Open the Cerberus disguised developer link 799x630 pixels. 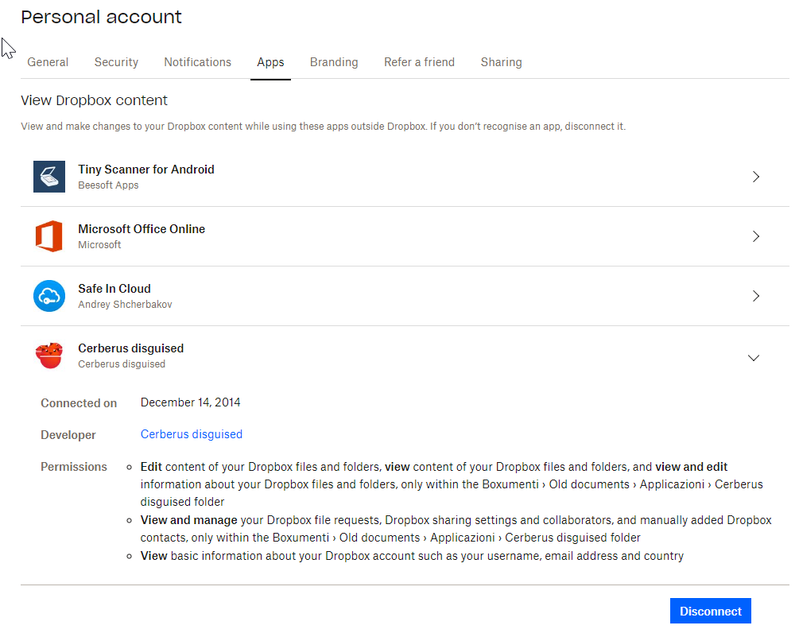pos(191,434)
